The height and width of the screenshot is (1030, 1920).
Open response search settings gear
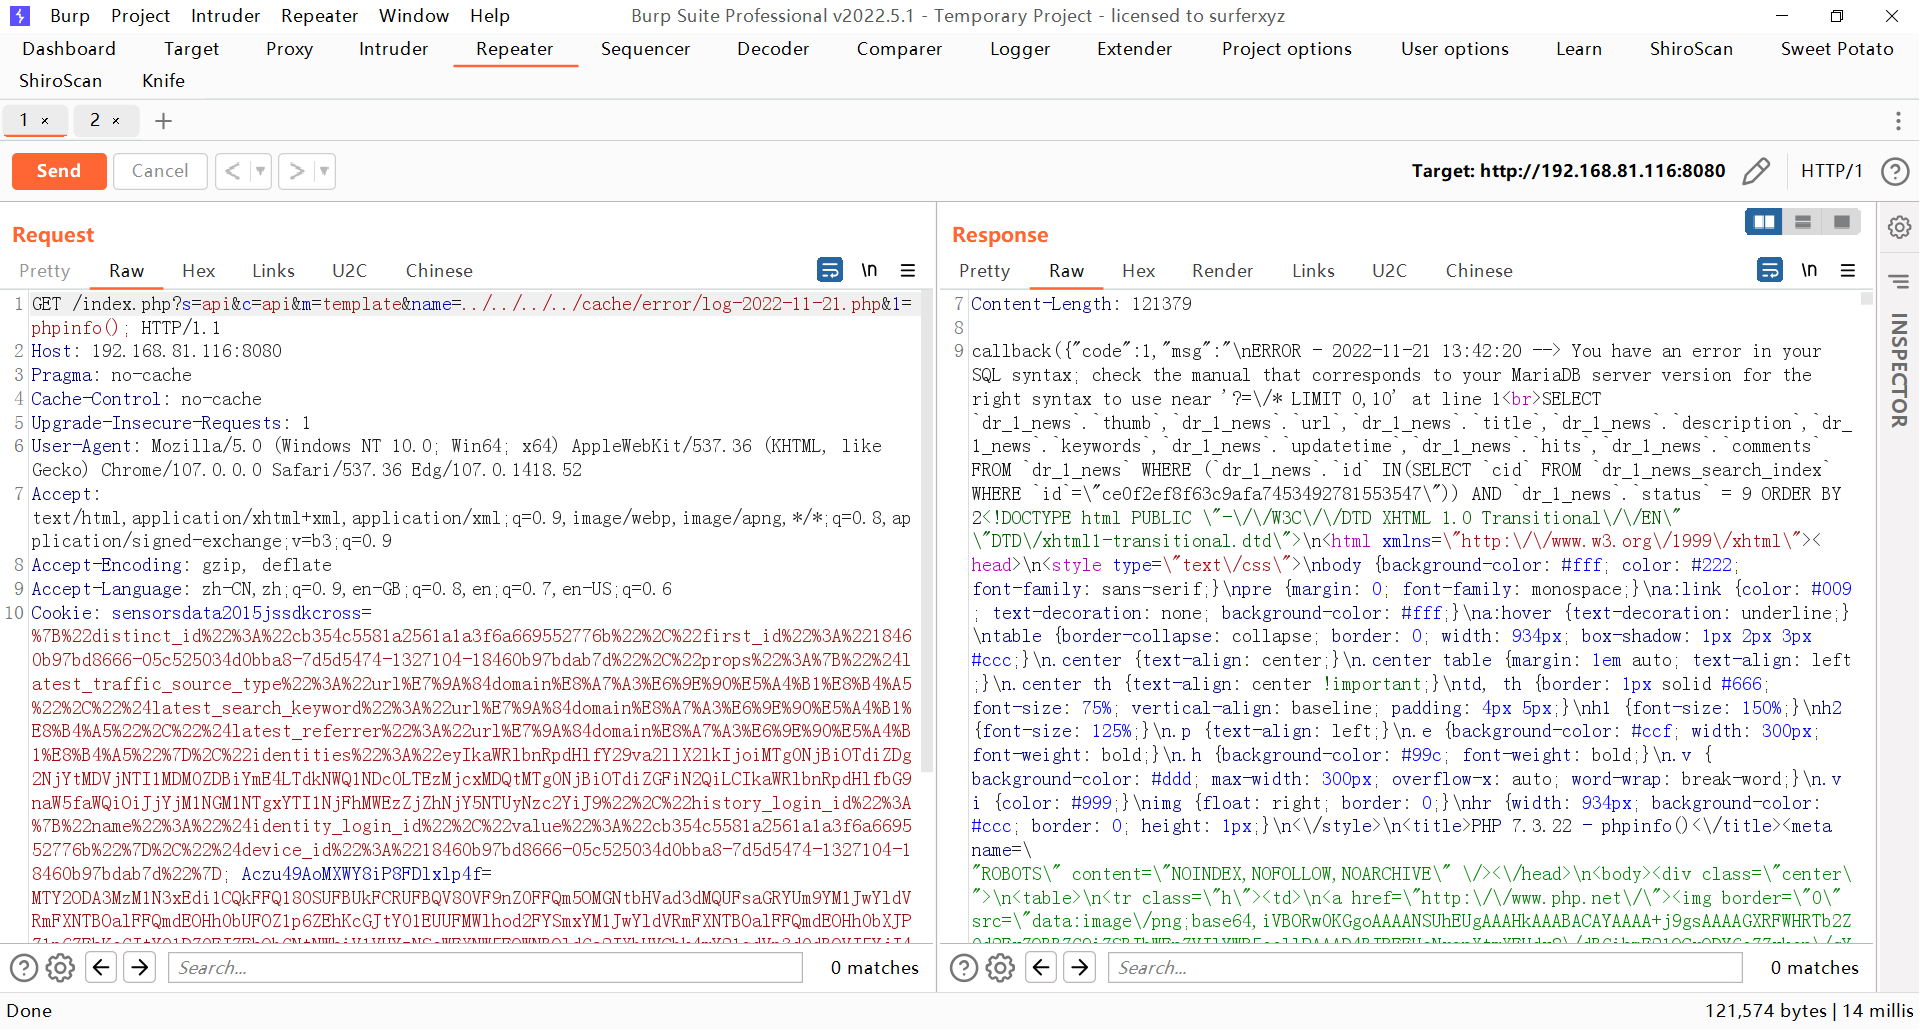click(1001, 967)
